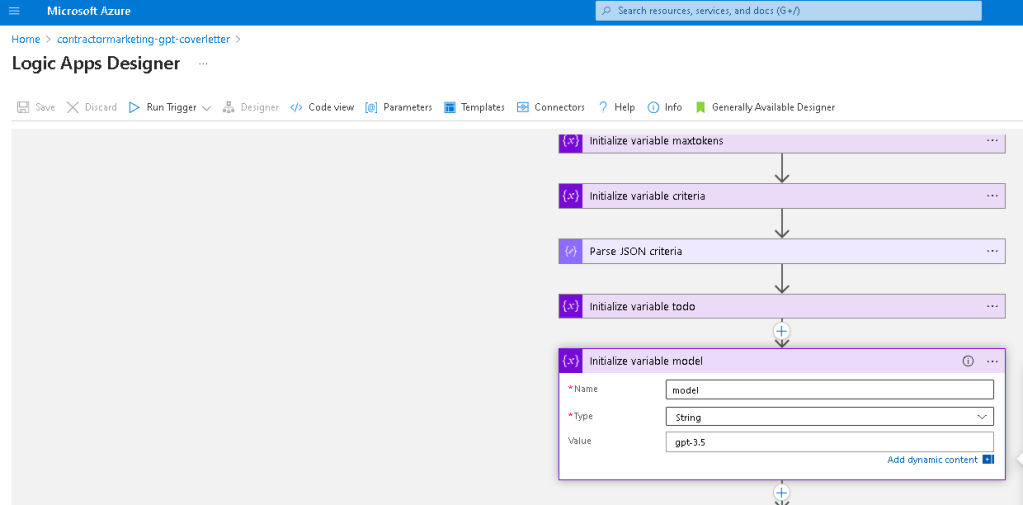Click the variable icon of Initialize variable todo
1023x505 pixels.
pyautogui.click(x=571, y=307)
